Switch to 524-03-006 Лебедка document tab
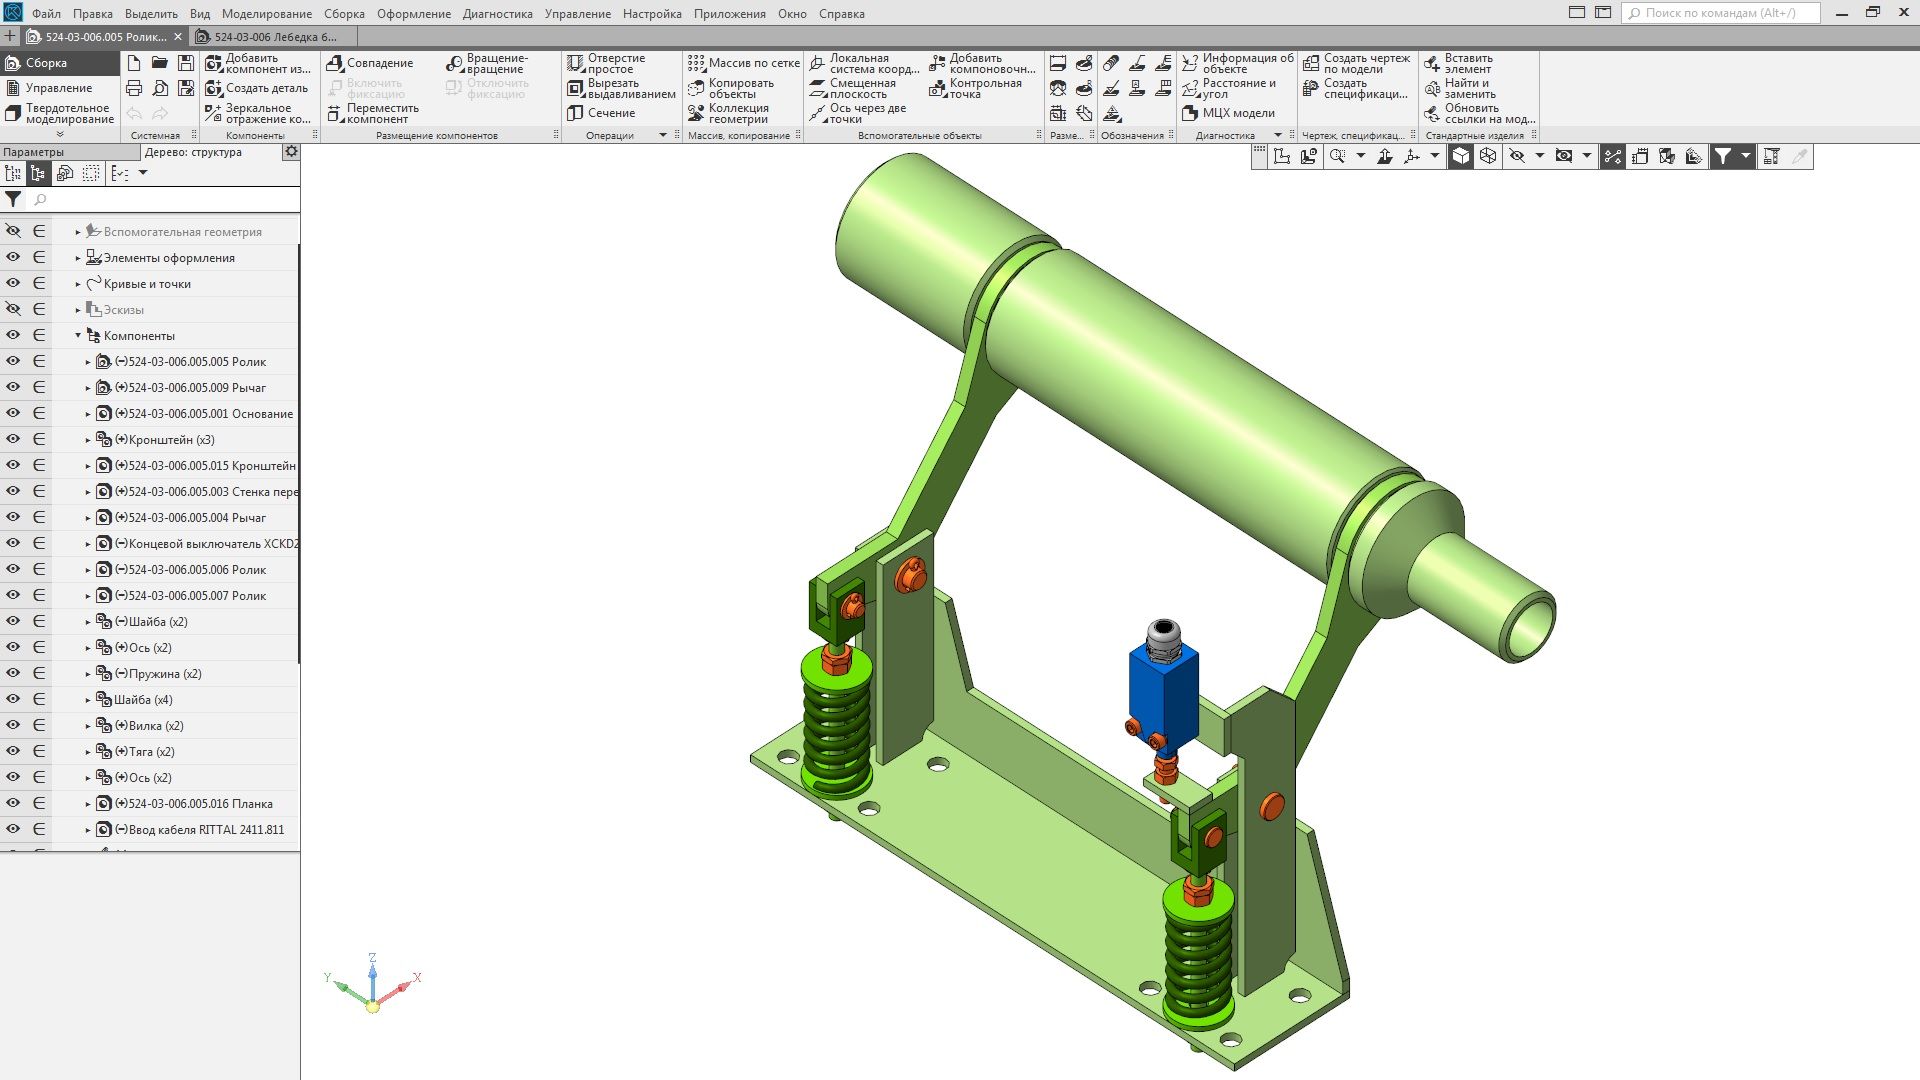 (x=275, y=37)
